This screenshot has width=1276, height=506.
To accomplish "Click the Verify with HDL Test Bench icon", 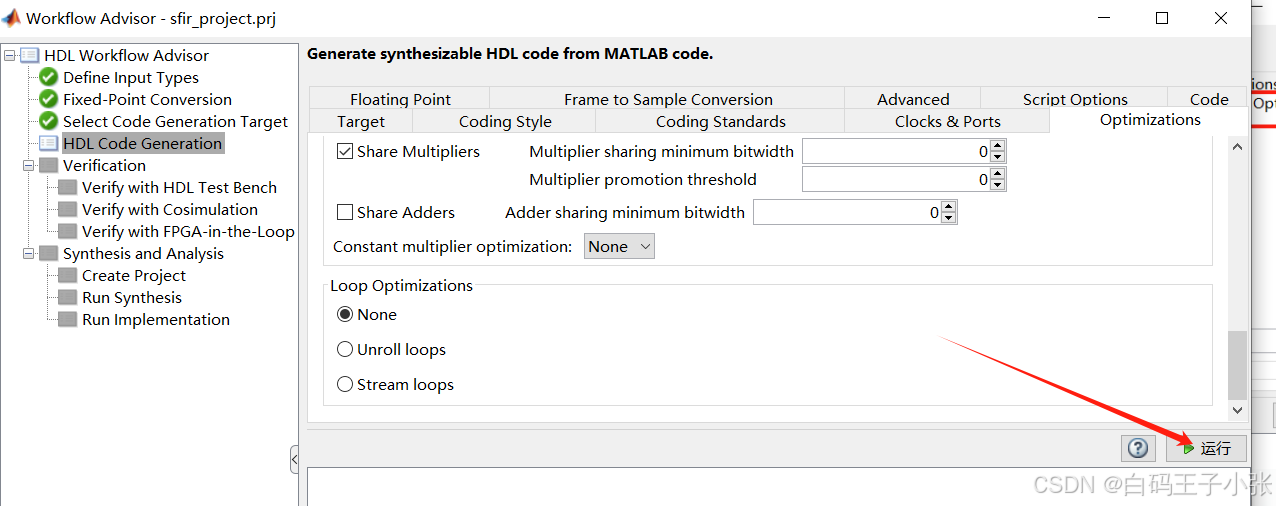I will 67,187.
